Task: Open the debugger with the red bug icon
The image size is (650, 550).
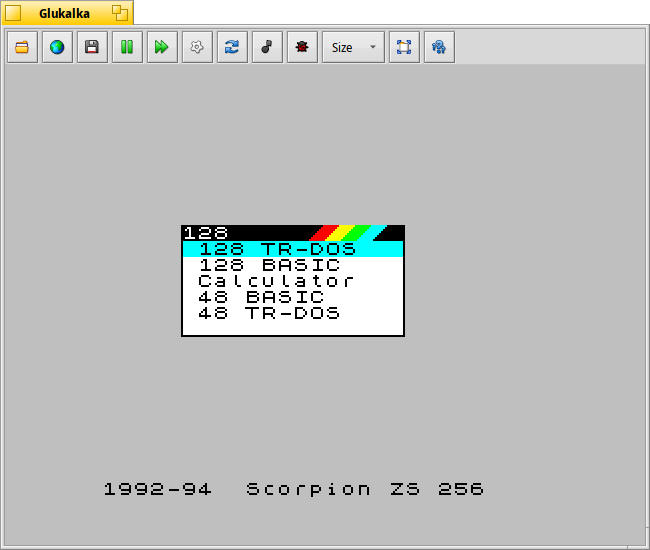Action: pyautogui.click(x=302, y=47)
